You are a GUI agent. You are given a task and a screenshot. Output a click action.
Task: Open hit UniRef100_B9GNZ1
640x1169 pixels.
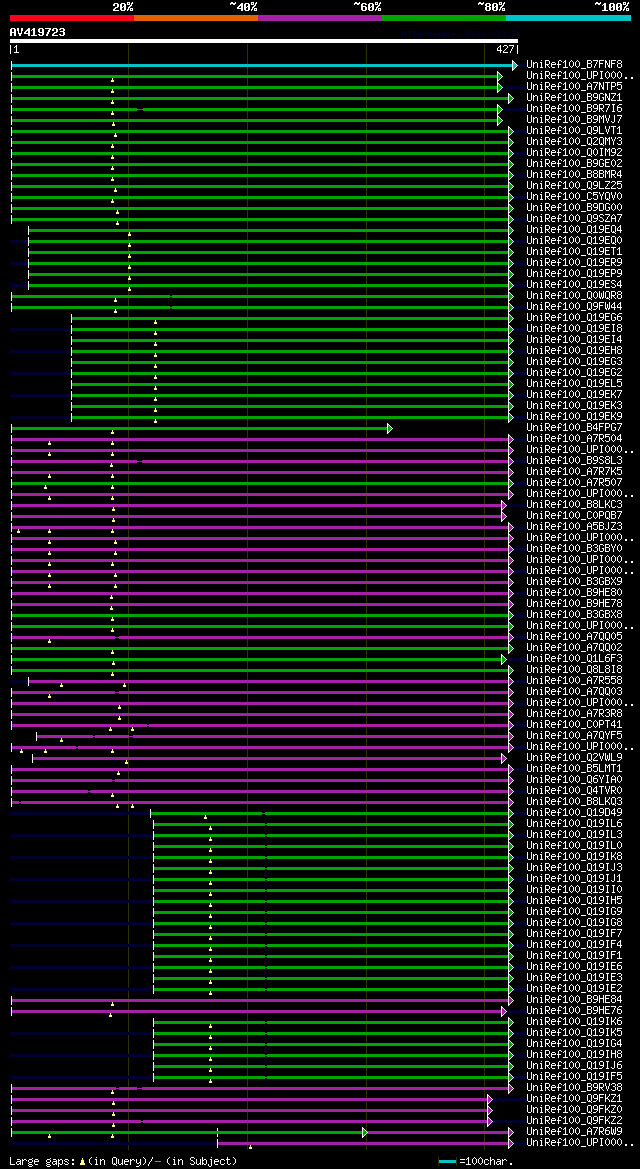574,98
